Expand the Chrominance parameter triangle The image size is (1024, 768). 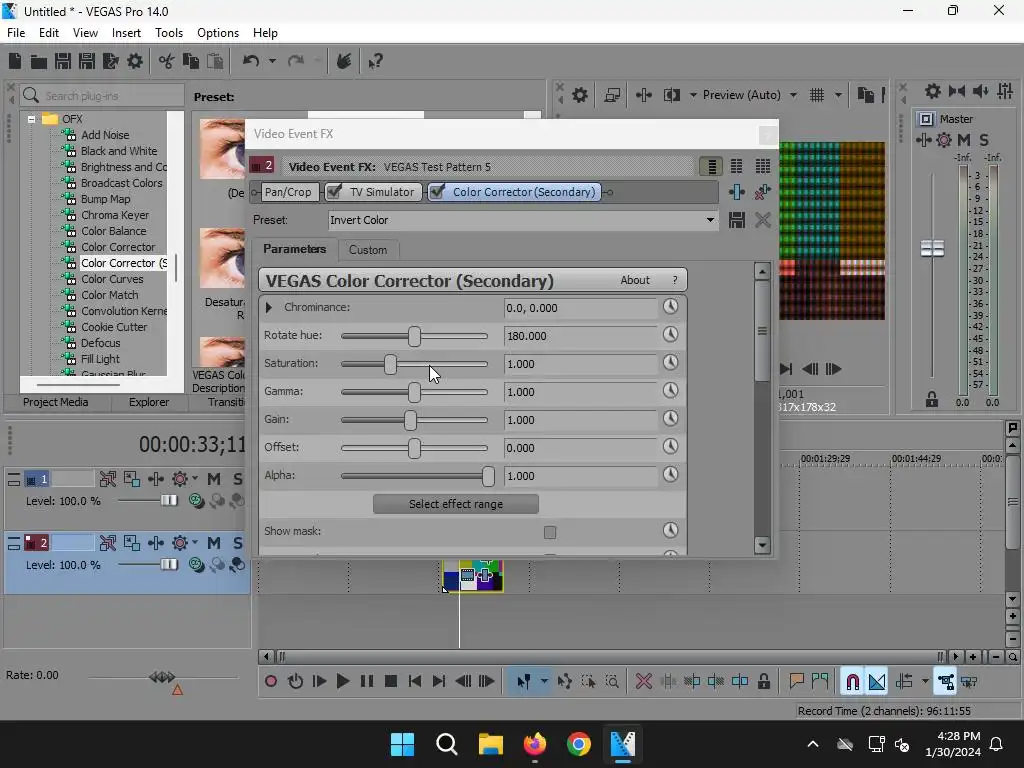click(268, 308)
